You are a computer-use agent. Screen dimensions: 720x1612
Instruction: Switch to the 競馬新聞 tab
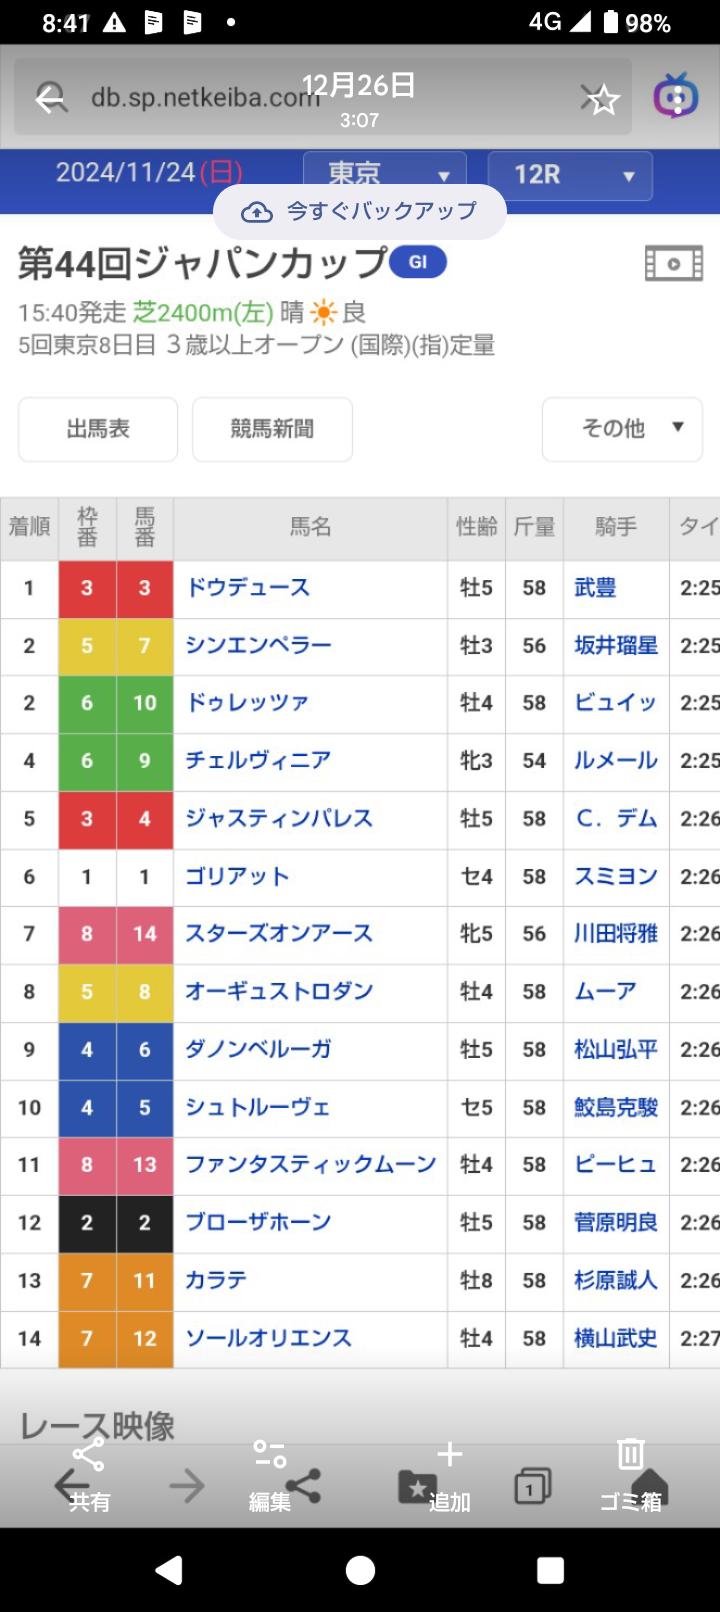[272, 429]
